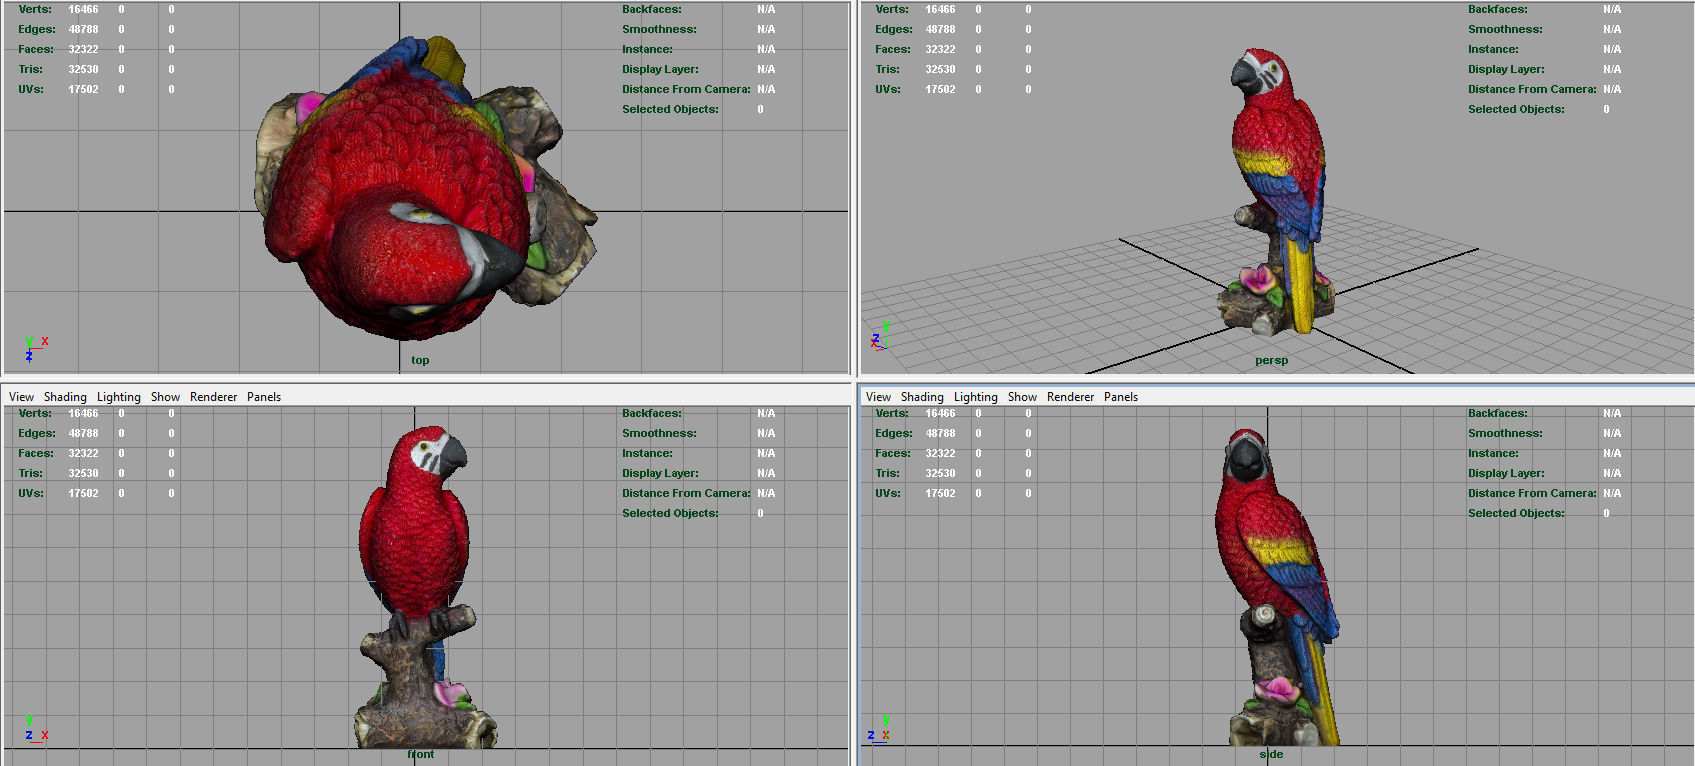
Task: Click the axis gizmo in the side view
Action: pos(880,729)
